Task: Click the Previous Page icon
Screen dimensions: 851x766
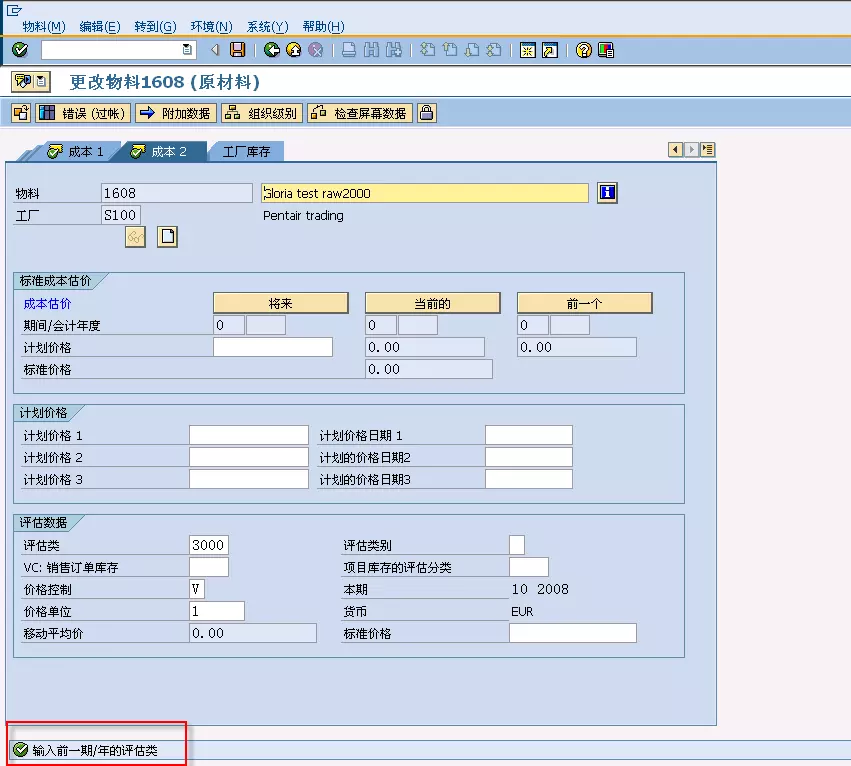Action: [x=450, y=50]
